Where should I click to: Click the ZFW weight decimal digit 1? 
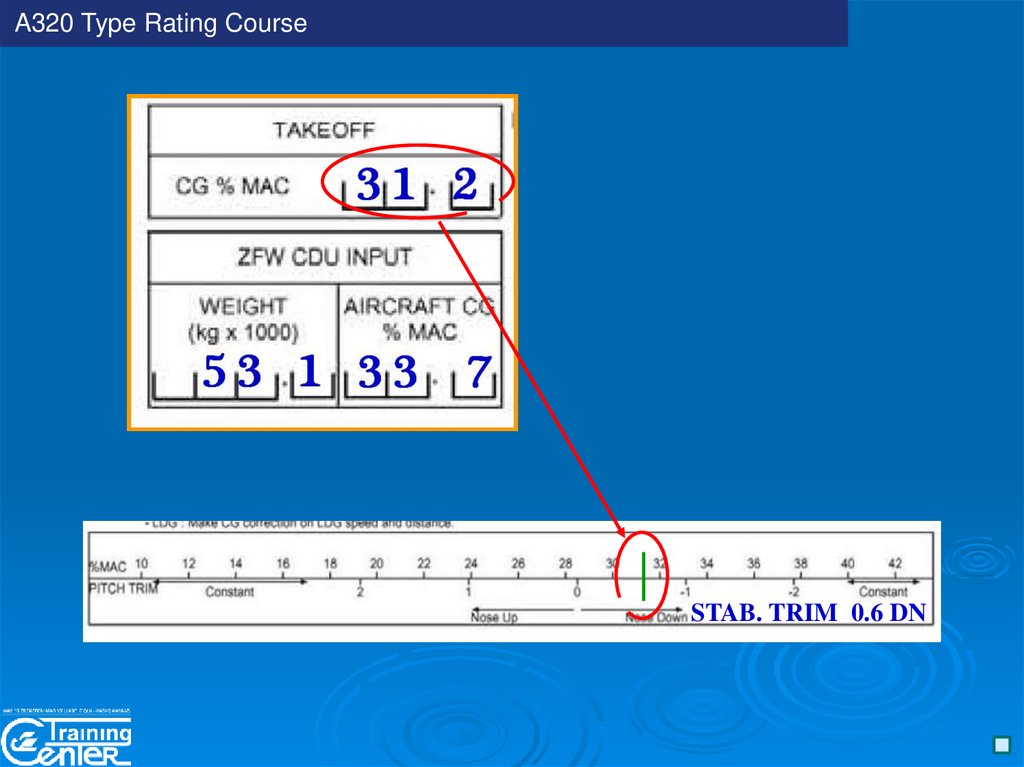[310, 370]
